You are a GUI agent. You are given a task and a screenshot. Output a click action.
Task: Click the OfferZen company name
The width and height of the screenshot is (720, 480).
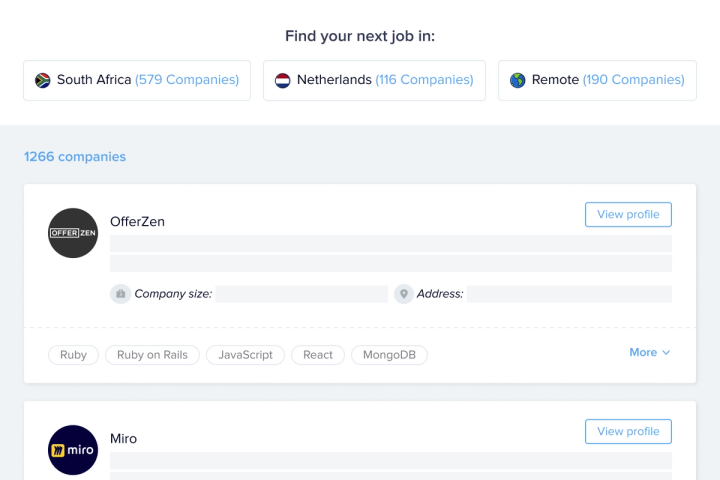[137, 221]
